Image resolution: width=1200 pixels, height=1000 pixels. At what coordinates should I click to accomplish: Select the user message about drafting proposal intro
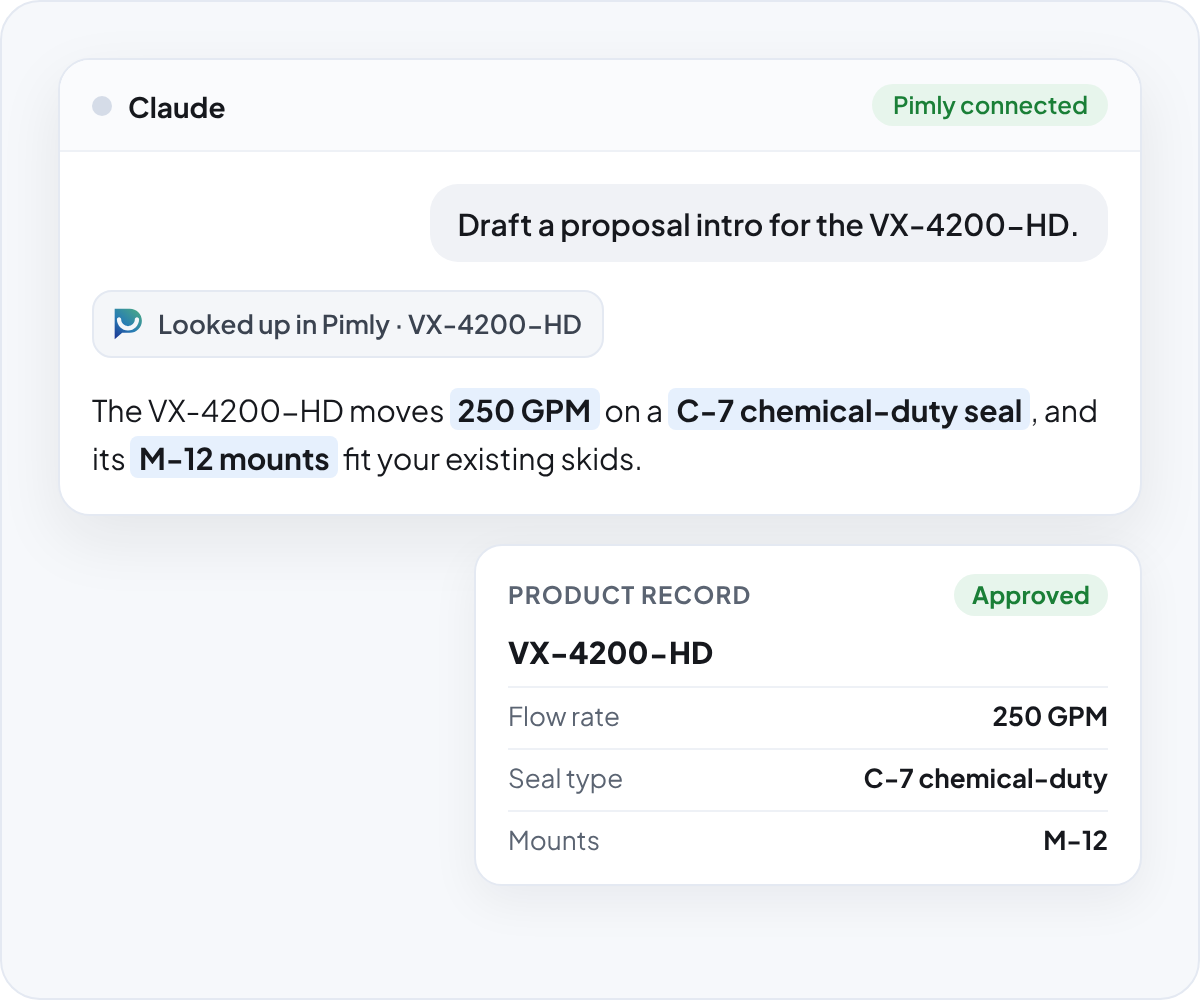tap(769, 224)
